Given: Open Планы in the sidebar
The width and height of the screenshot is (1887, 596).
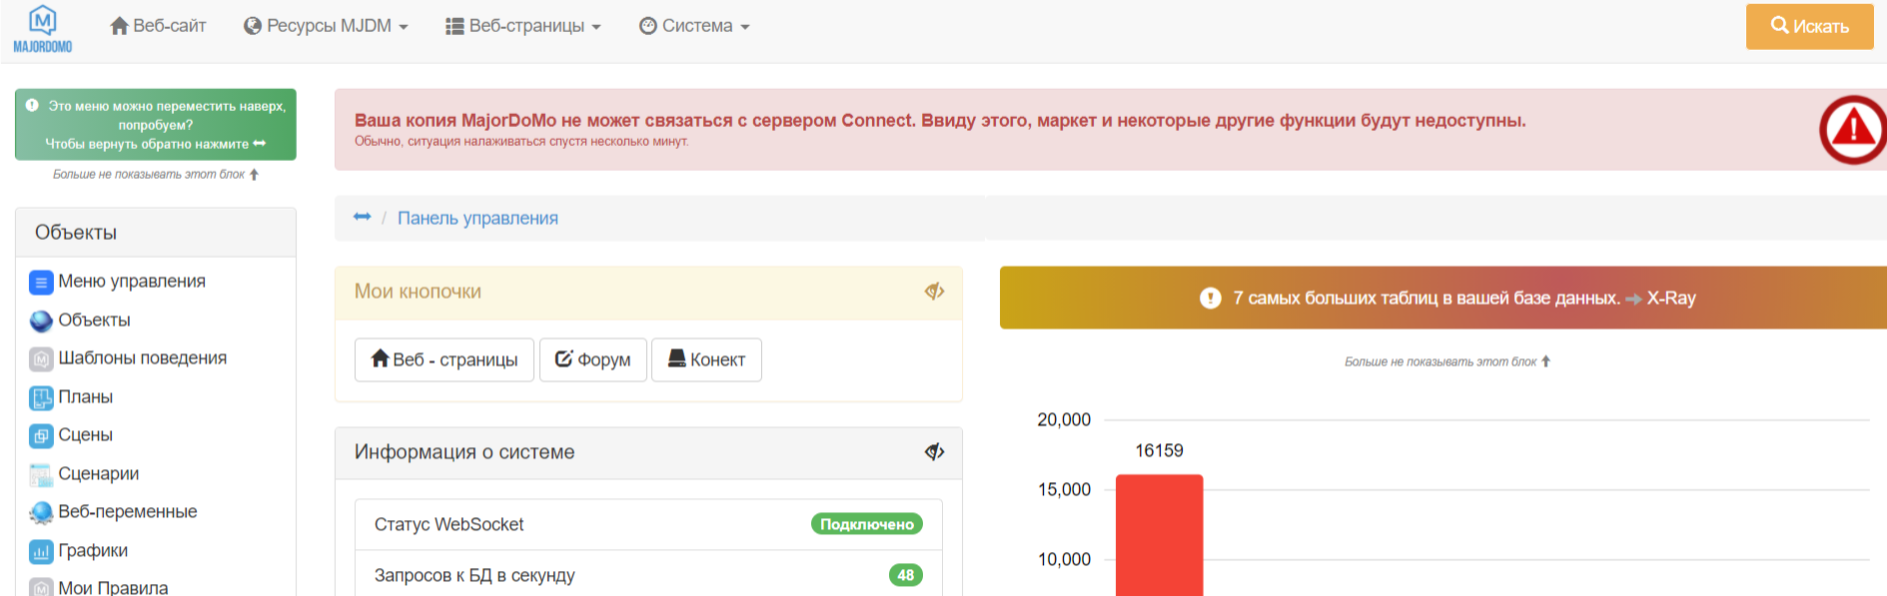Looking at the screenshot, I should click(85, 397).
